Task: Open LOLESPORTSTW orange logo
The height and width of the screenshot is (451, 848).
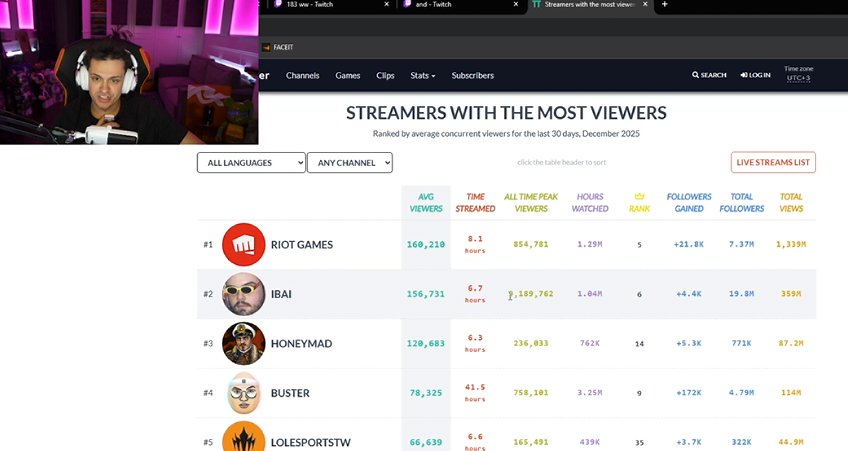Action: [x=243, y=437]
